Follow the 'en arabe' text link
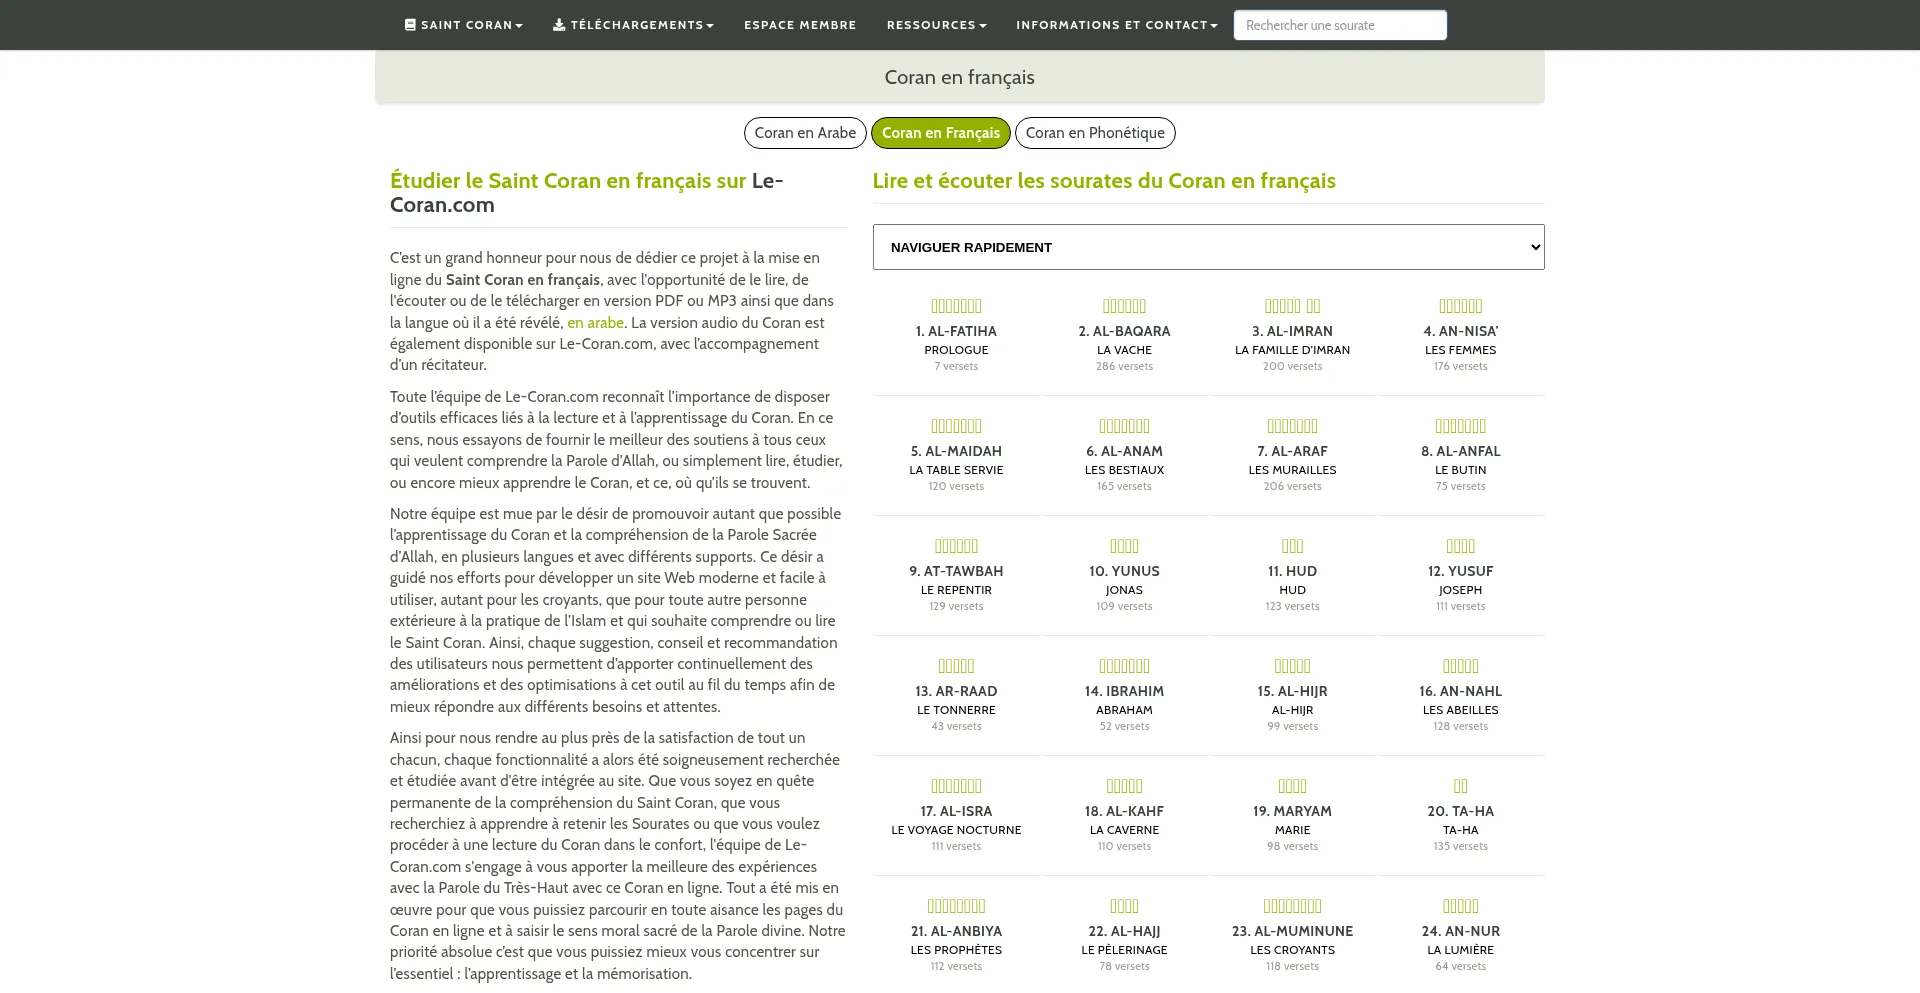 (595, 323)
